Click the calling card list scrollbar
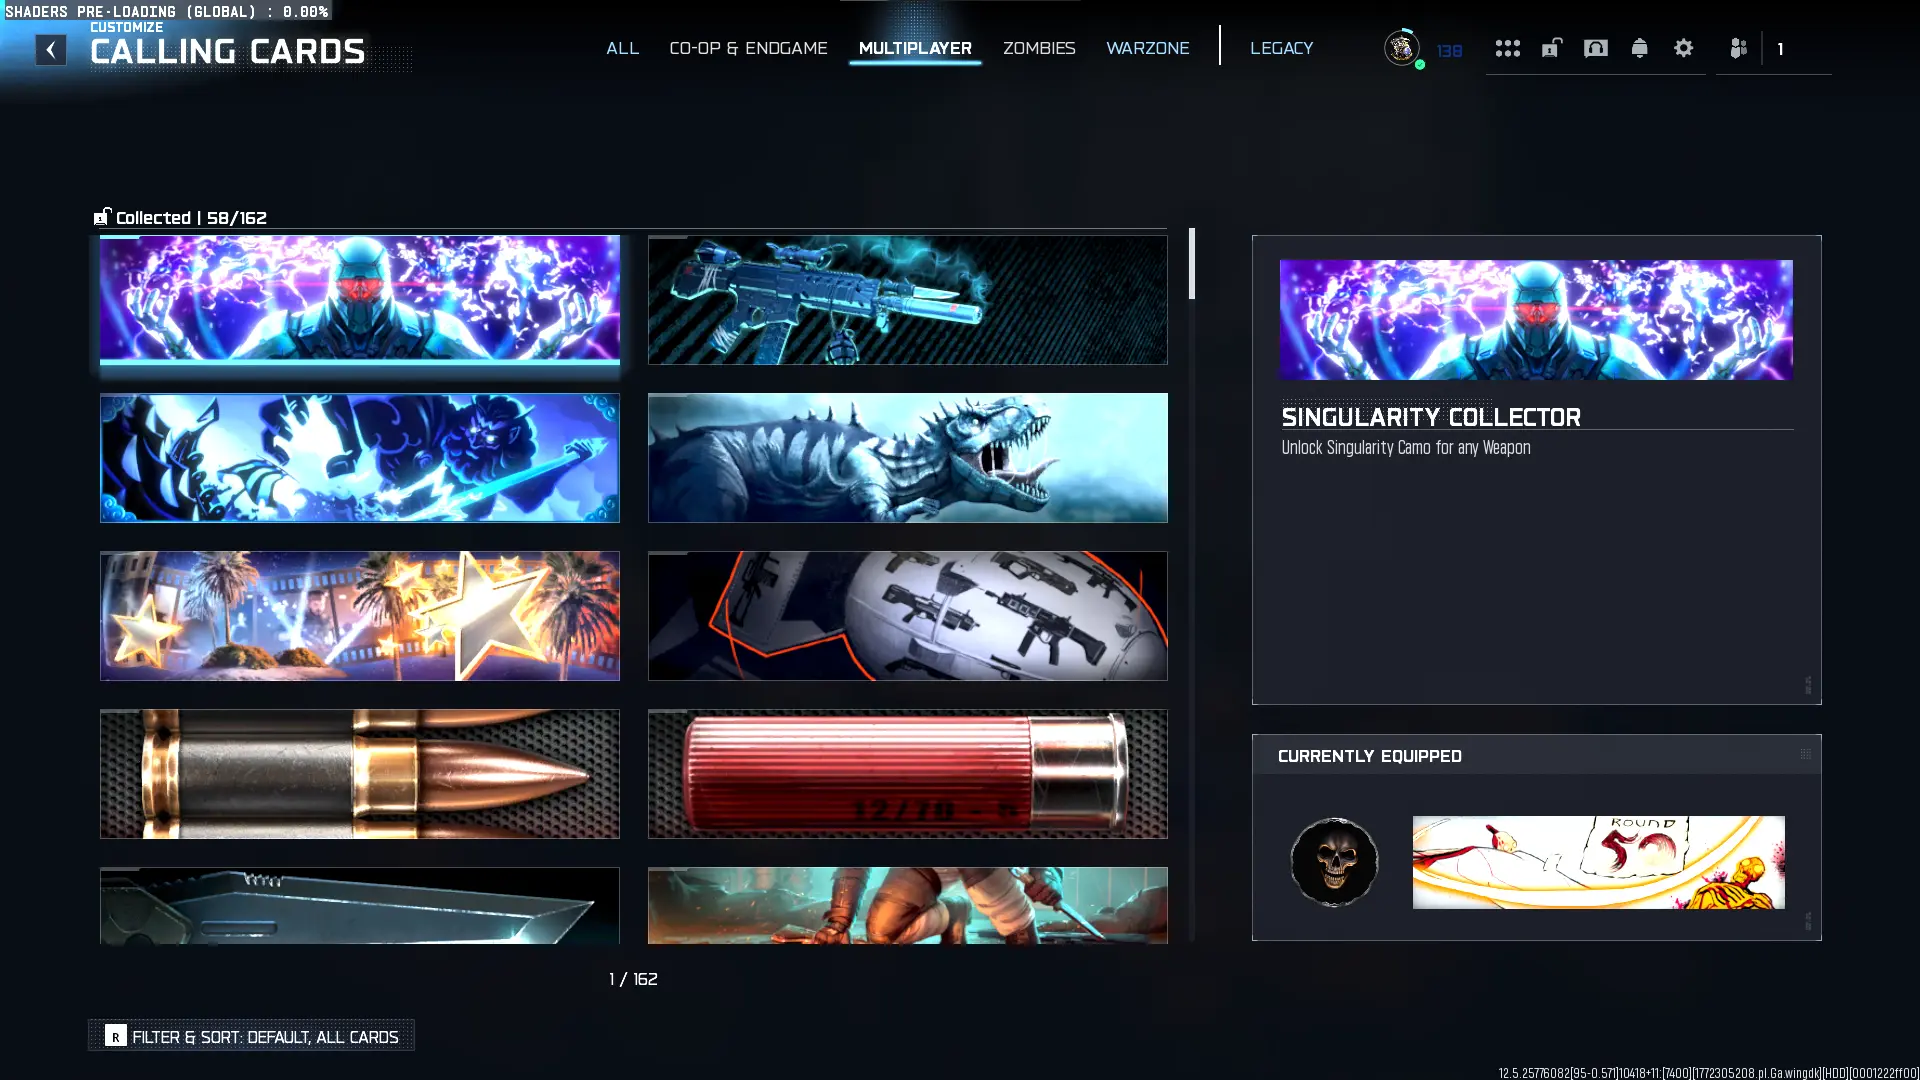1920x1080 pixels. point(1191,264)
